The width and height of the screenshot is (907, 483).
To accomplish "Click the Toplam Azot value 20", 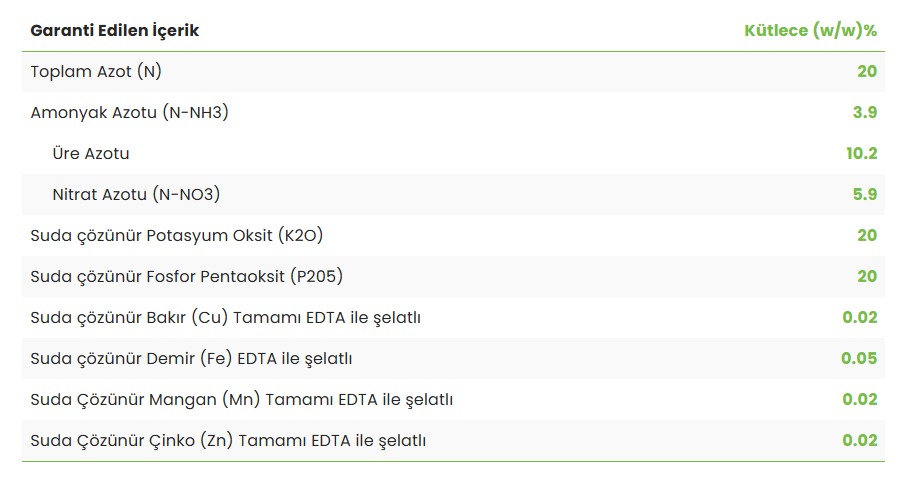I will (x=866, y=71).
